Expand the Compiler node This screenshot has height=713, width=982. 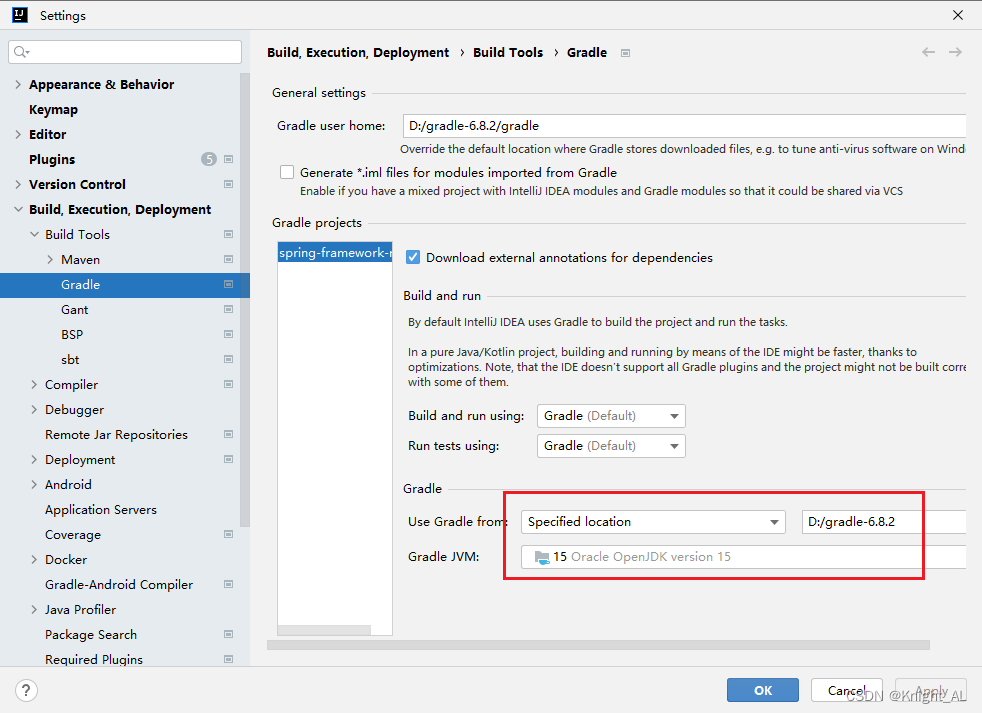[34, 385]
